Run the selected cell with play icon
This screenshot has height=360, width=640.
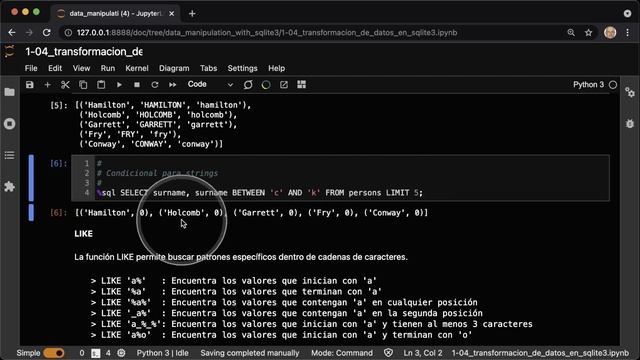click(x=119, y=84)
